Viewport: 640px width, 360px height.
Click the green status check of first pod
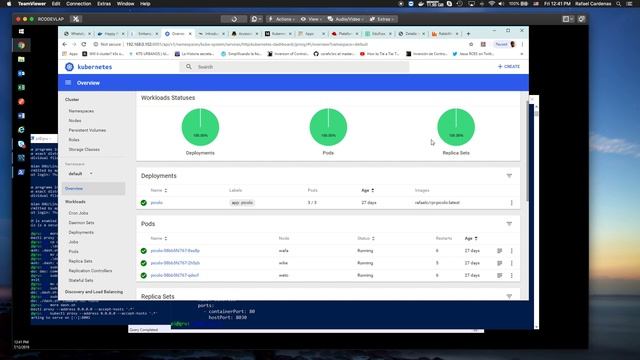click(144, 251)
